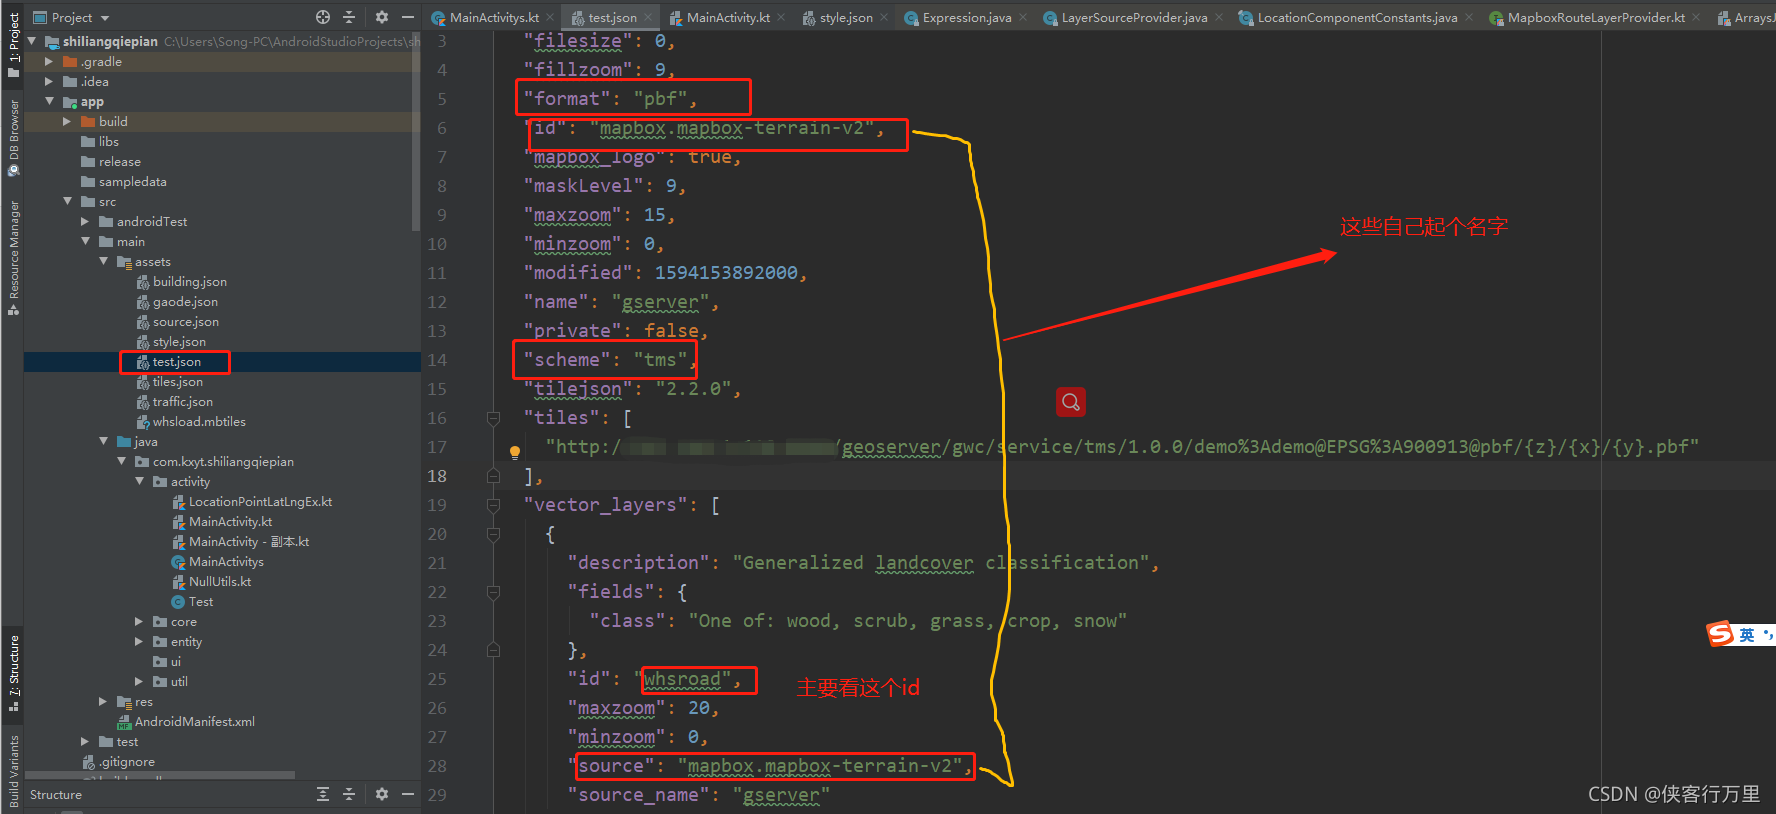The image size is (1776, 814).
Task: Close the test.json editor tab
Action: coord(648,17)
